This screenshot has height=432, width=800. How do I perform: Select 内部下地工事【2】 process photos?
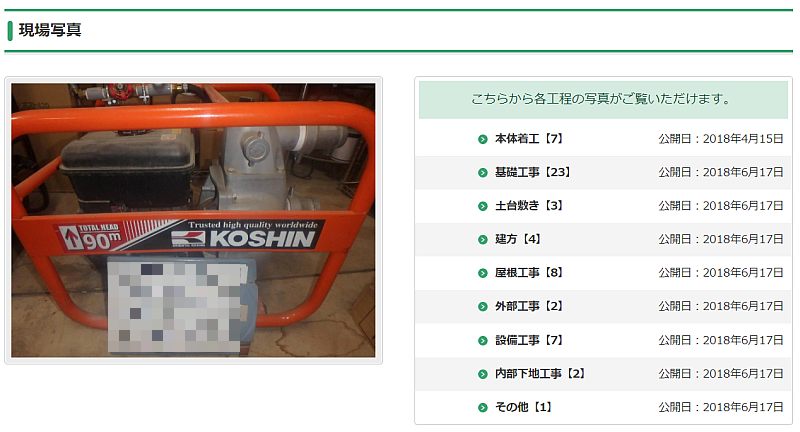pos(540,374)
